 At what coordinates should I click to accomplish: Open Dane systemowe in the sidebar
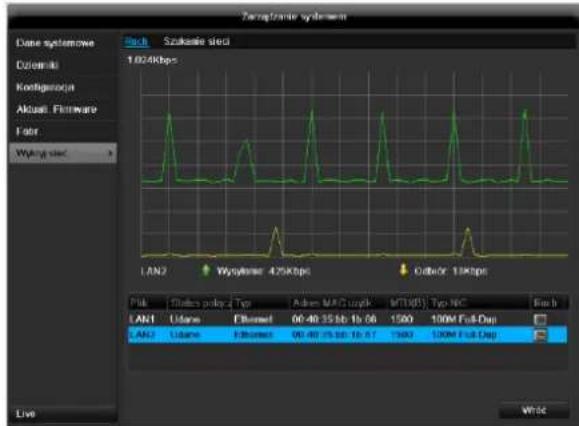tap(55, 43)
